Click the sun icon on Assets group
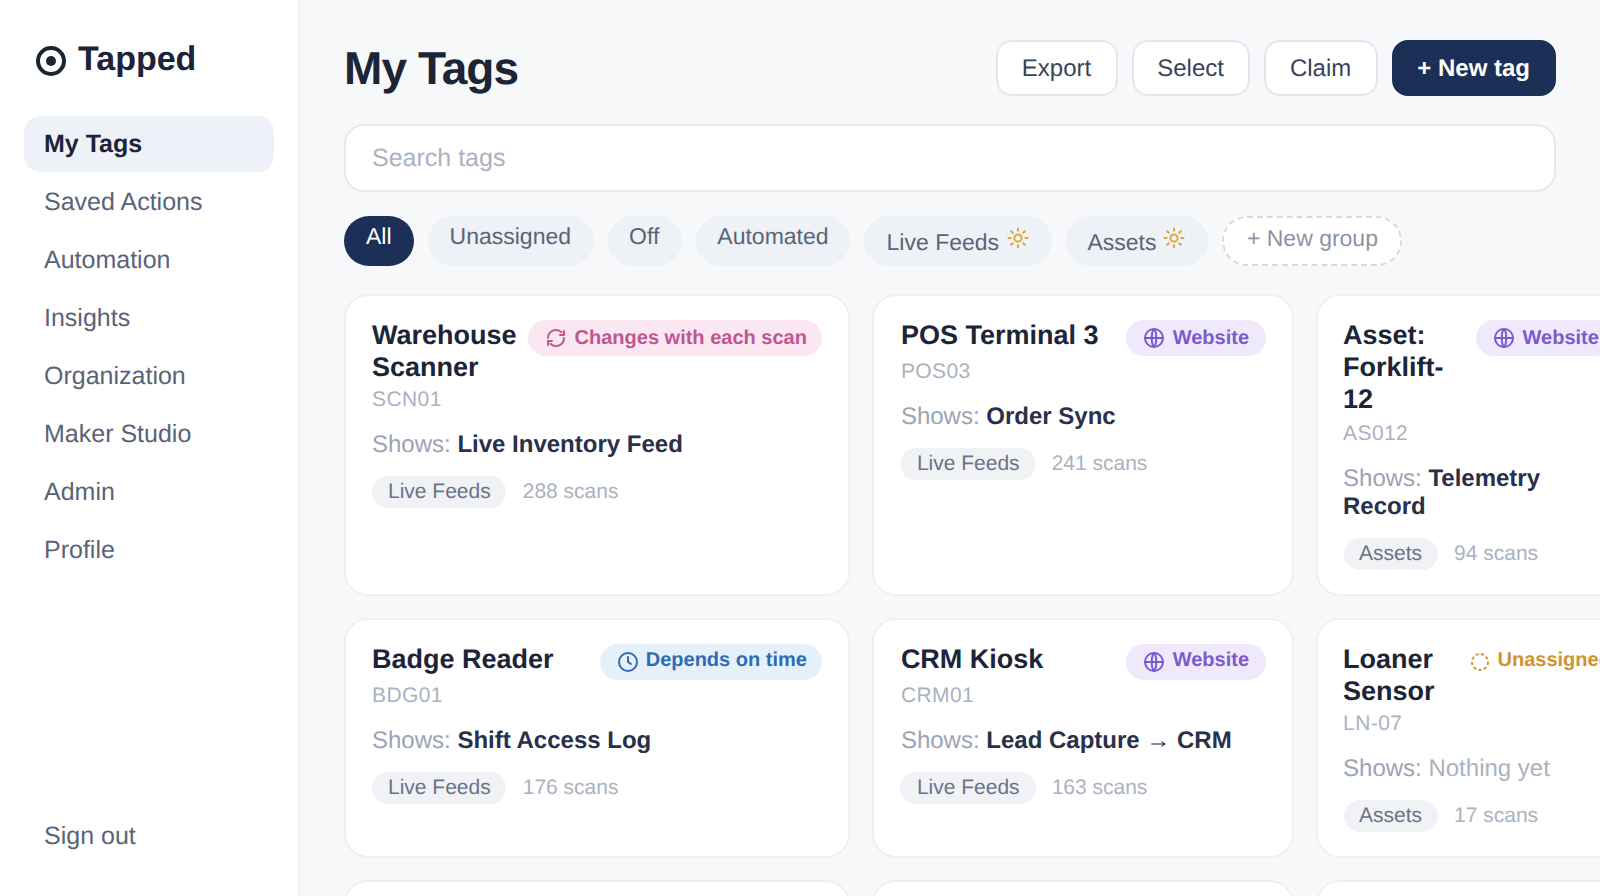The width and height of the screenshot is (1600, 896). pyautogui.click(x=1174, y=238)
